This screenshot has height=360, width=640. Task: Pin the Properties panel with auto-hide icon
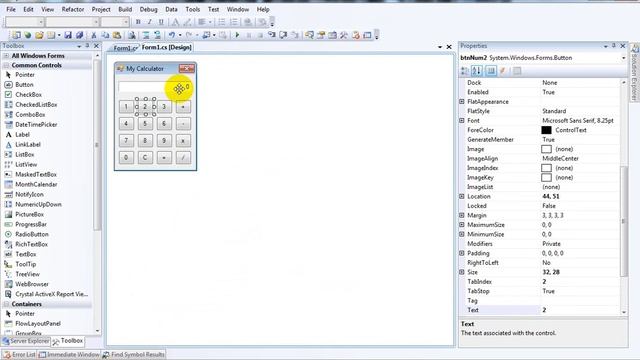(x=613, y=46)
